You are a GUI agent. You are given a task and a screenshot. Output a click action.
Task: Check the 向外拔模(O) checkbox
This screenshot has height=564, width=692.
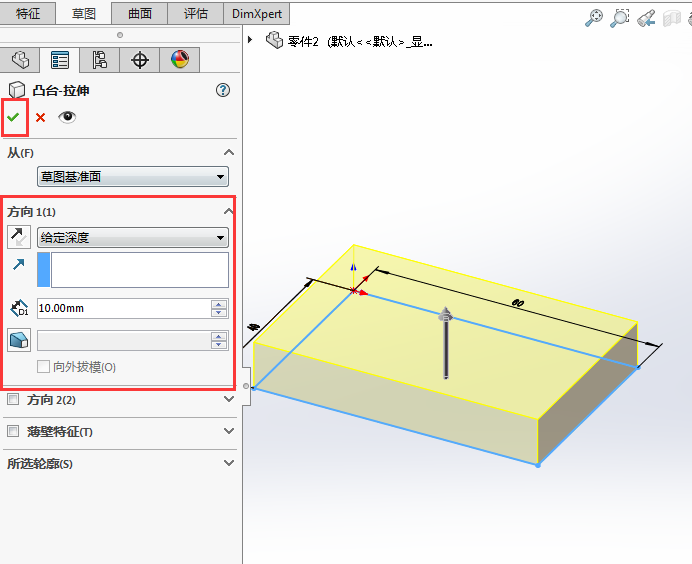click(43, 366)
